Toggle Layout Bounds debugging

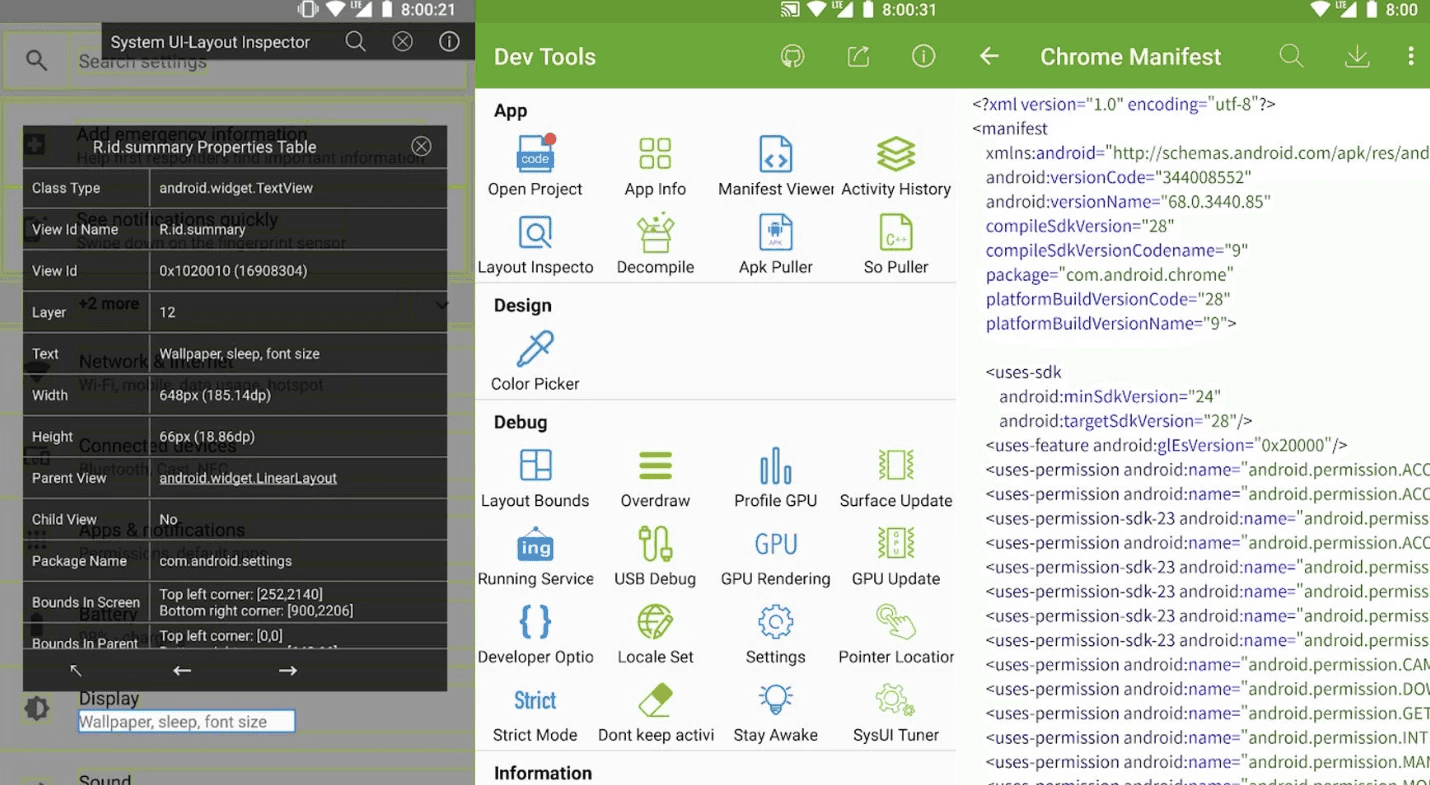coord(537,478)
